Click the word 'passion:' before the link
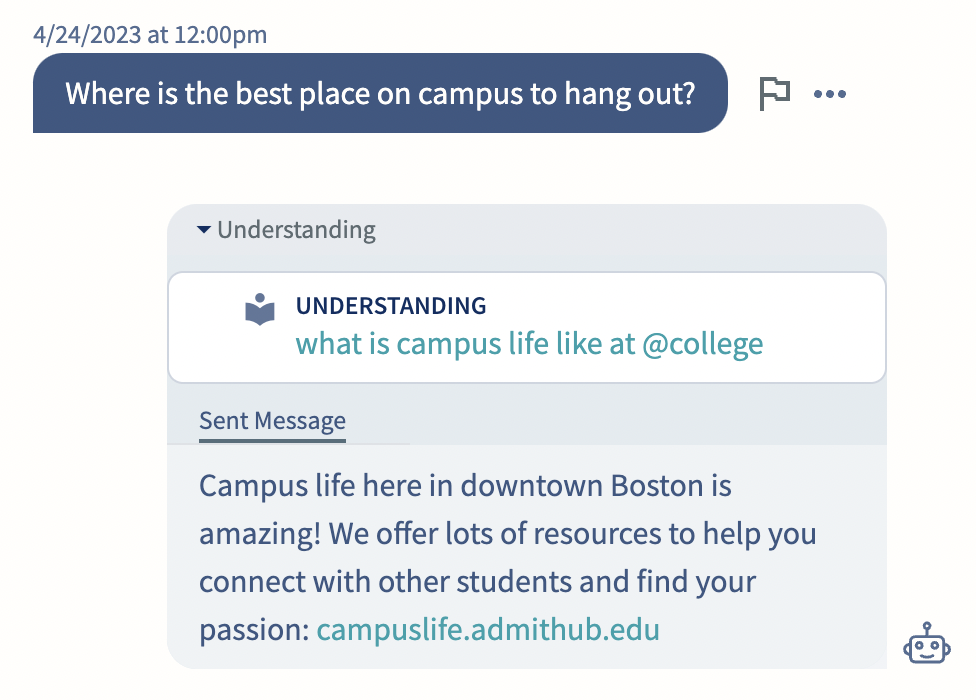The width and height of the screenshot is (976, 700). coord(254,630)
